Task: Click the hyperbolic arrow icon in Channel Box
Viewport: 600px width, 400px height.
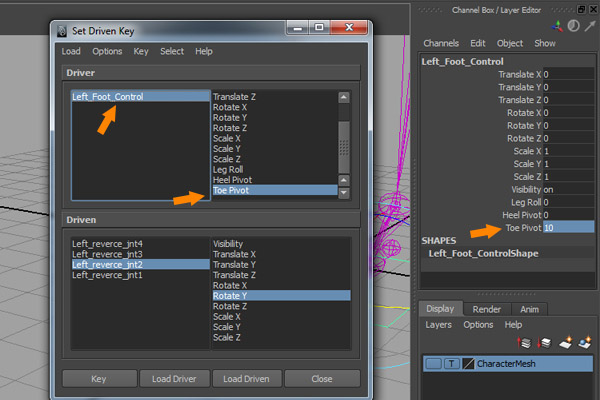Action: (590, 26)
